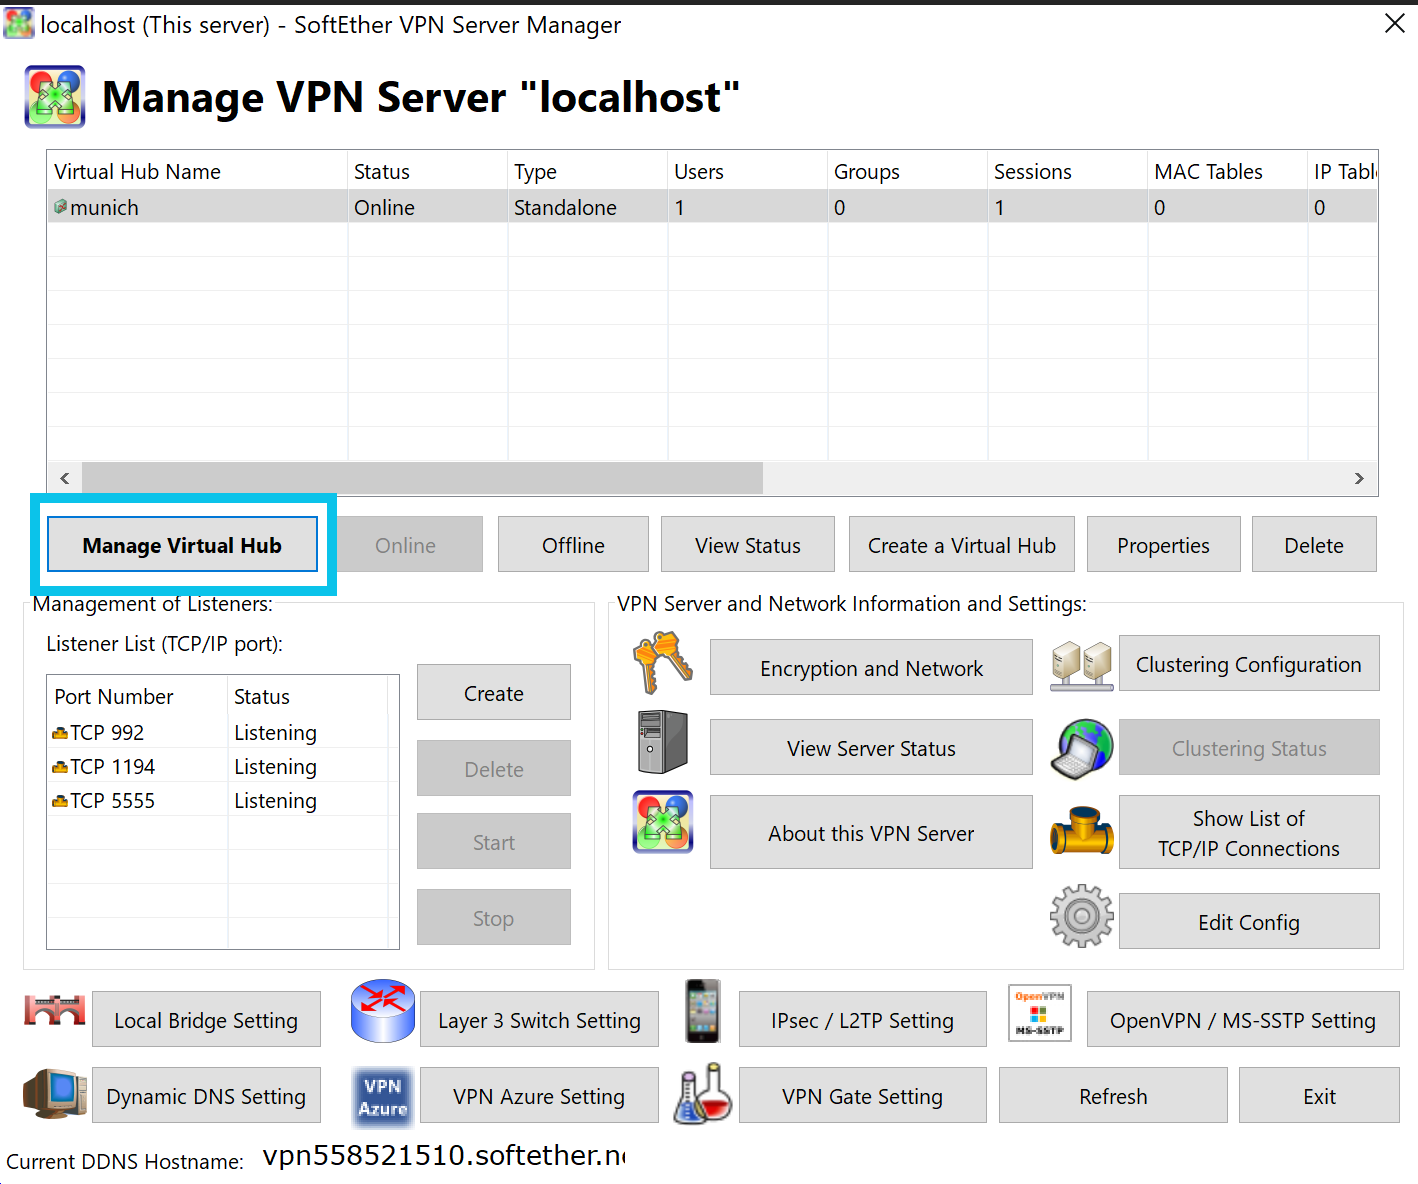Click the TCP 5555 listener icon
The image size is (1418, 1184).
click(x=60, y=802)
